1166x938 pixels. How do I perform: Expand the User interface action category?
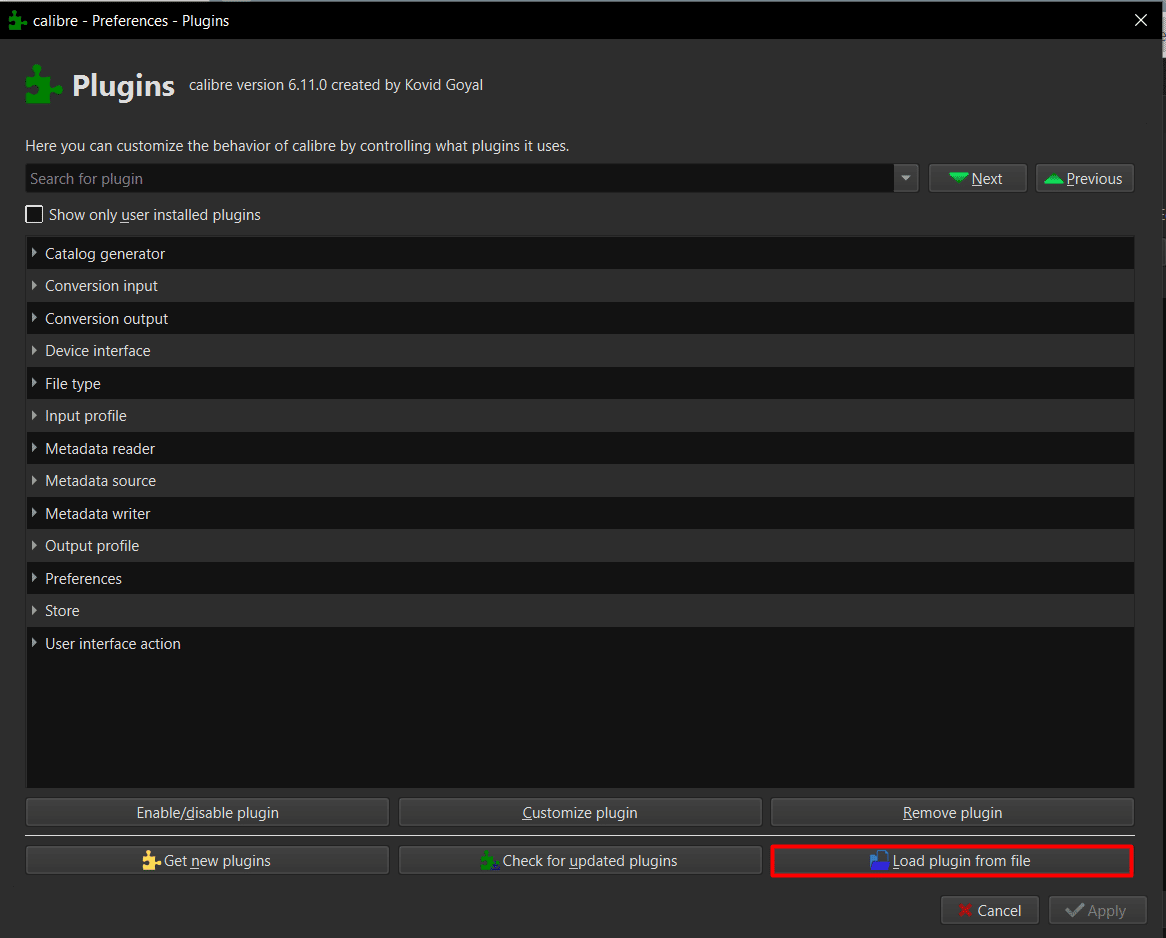(35, 643)
